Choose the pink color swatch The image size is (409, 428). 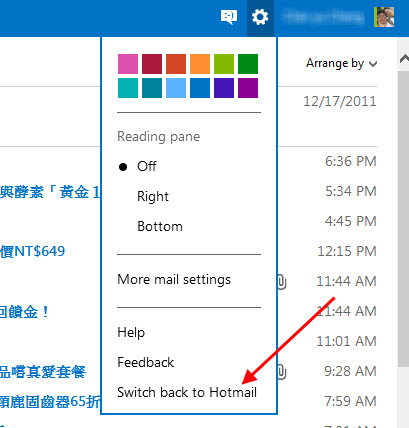coord(128,64)
